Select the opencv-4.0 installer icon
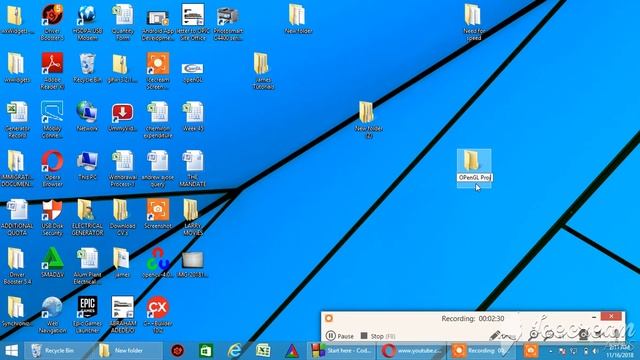Viewport: 640px width, 360px height. (158, 263)
